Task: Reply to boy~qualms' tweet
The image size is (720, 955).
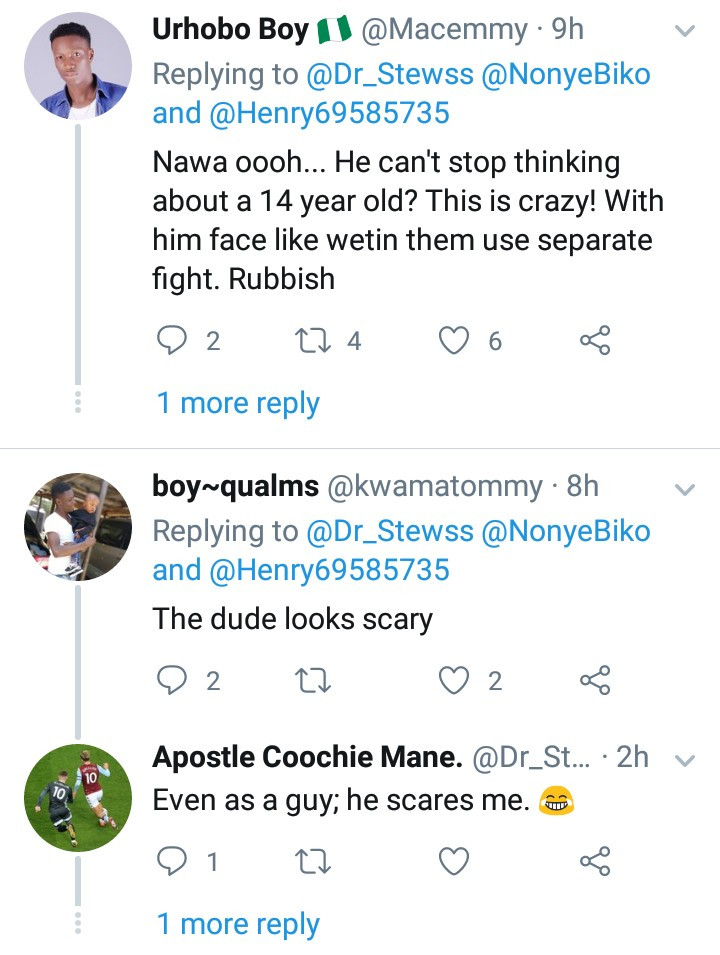Action: (x=174, y=681)
